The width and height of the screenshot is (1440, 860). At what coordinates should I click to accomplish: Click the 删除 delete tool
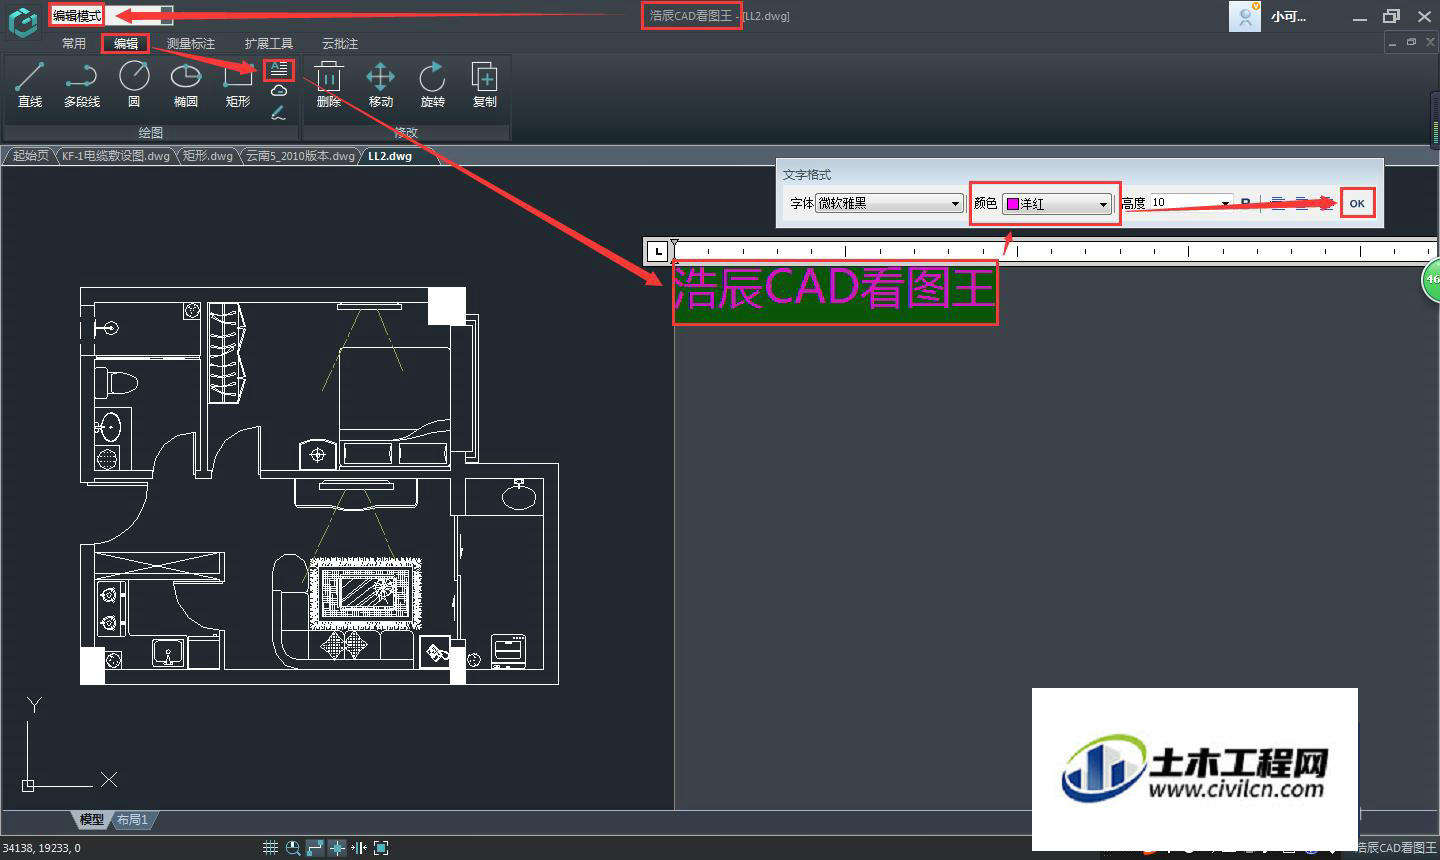point(329,84)
